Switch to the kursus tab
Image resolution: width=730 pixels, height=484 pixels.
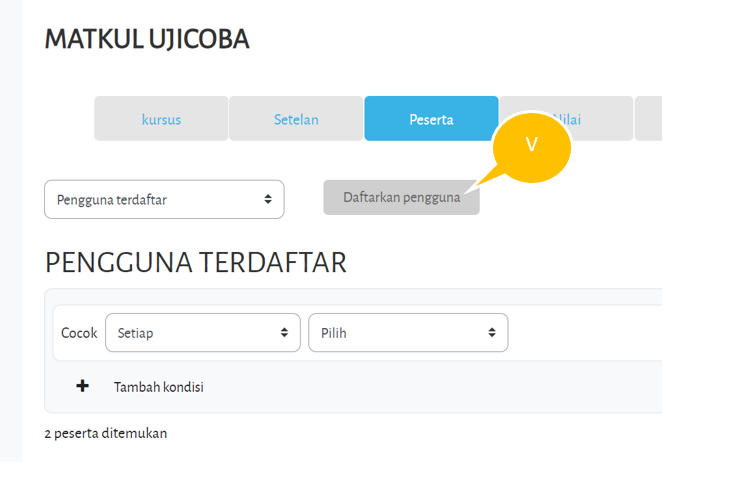tap(161, 119)
